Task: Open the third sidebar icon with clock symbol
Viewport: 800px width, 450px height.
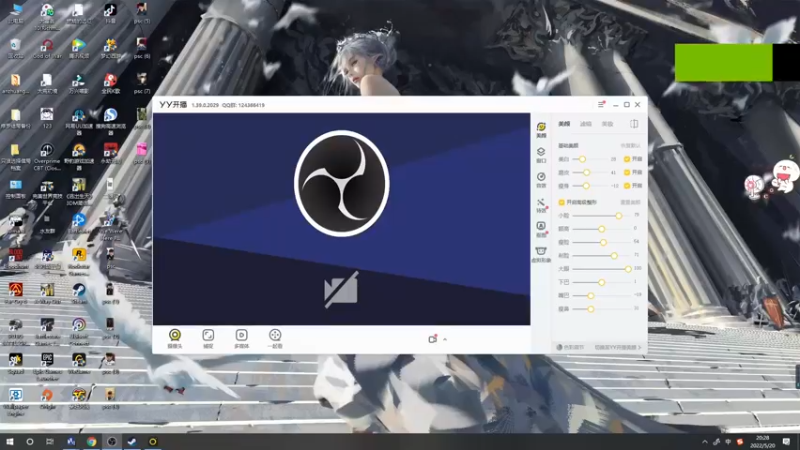Action: [x=541, y=180]
